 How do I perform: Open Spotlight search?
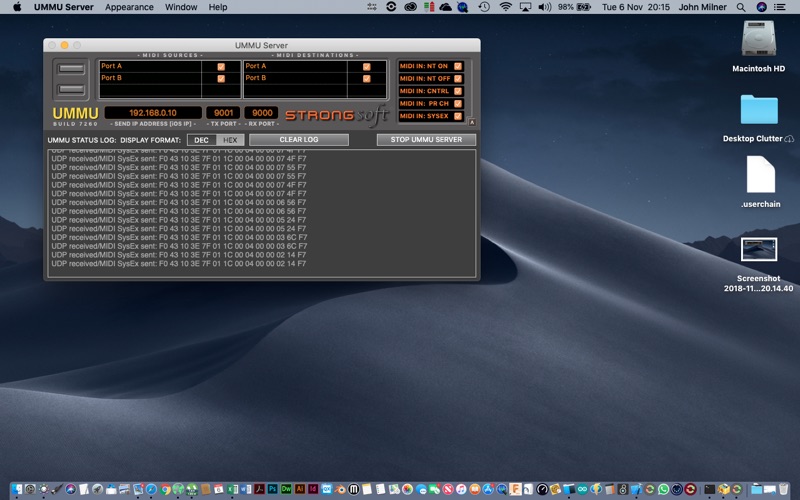(x=741, y=7)
